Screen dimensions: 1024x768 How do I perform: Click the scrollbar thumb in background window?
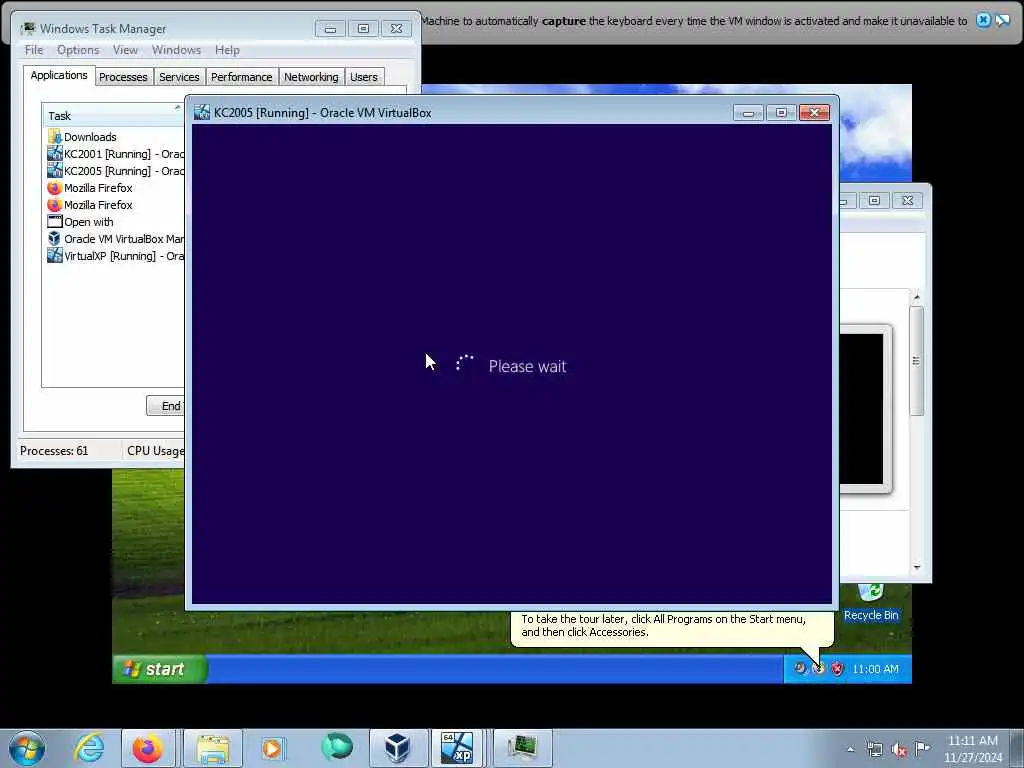click(x=917, y=360)
